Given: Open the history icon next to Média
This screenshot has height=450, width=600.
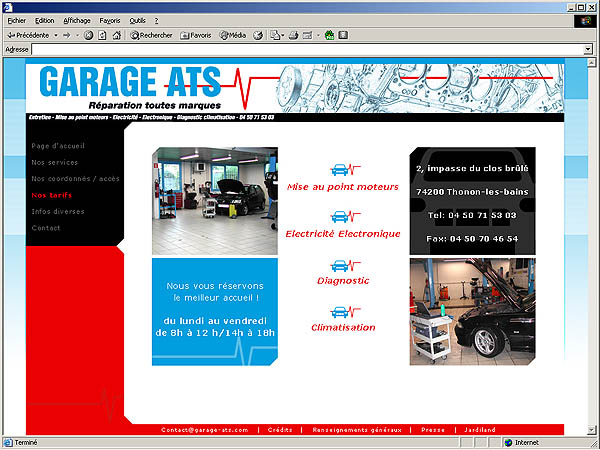Looking at the screenshot, I should pos(258,35).
